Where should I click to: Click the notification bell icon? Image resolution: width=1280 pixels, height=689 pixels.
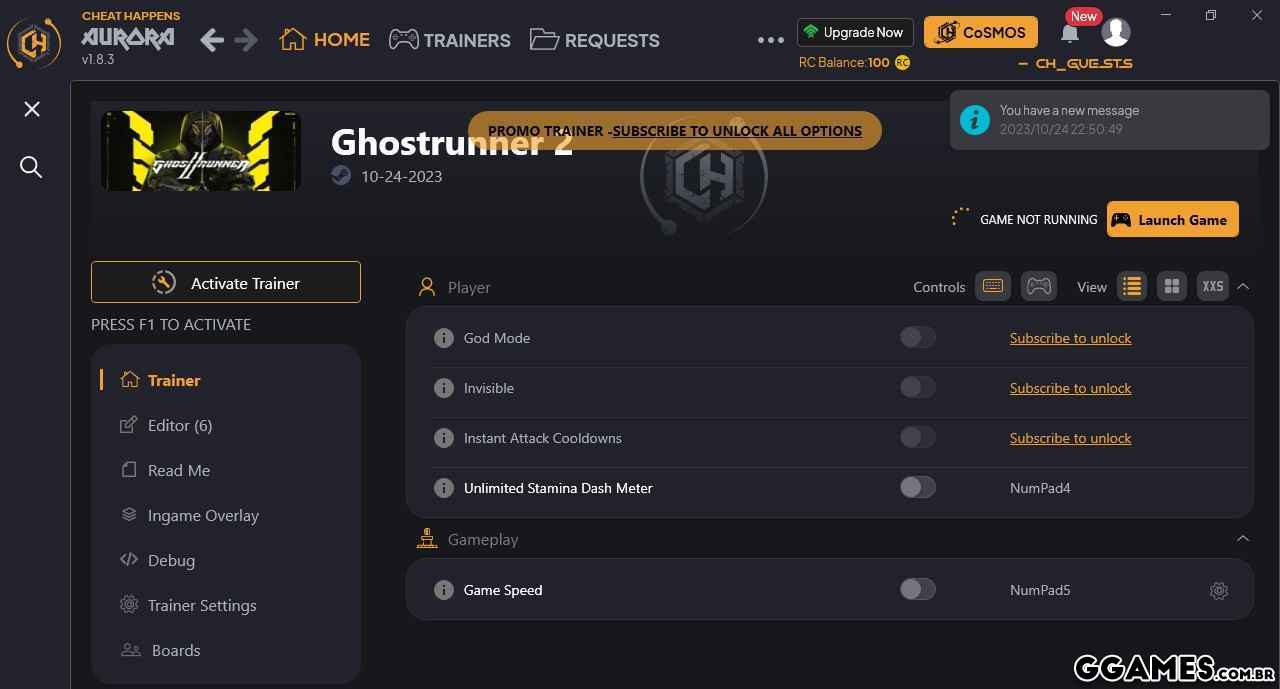(x=1069, y=34)
